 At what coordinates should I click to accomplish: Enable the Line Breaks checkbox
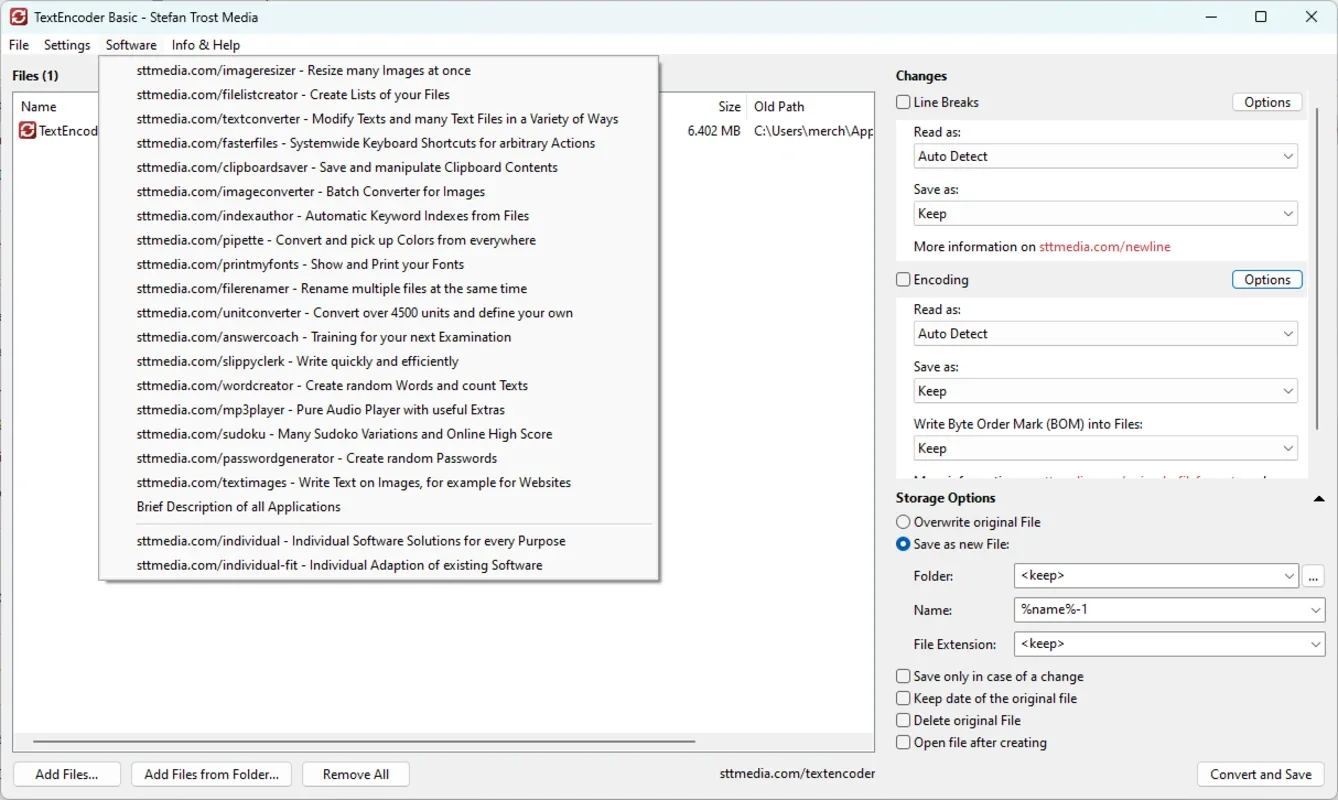(904, 102)
